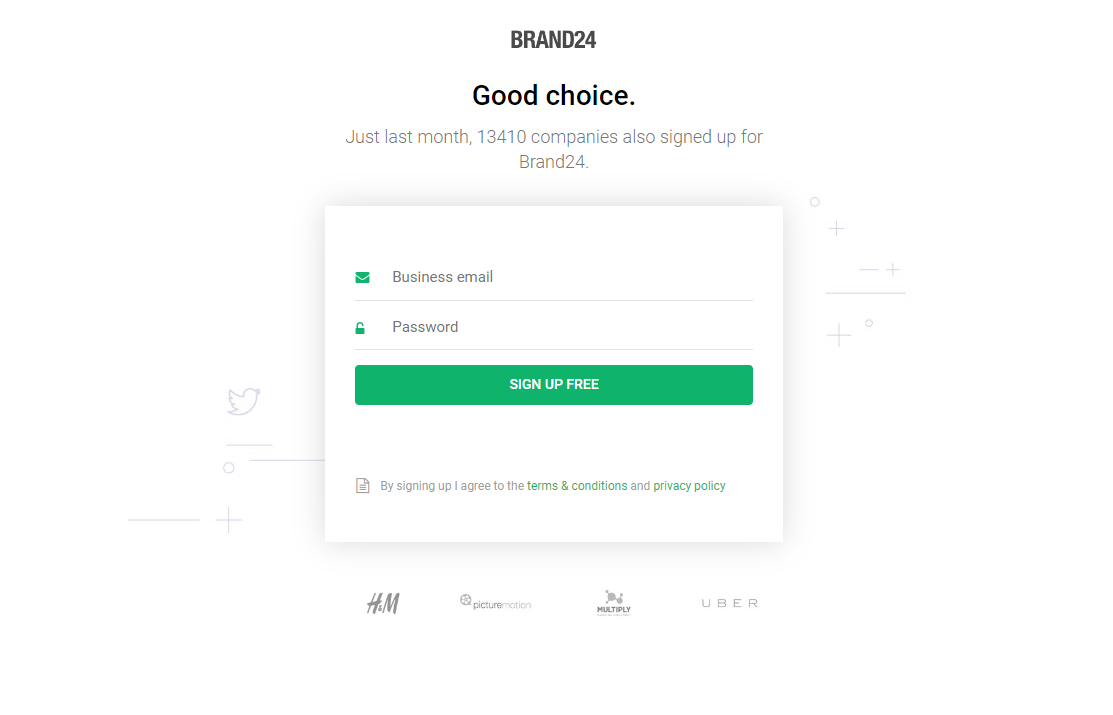Click the Multiply logo
Viewport: 1113px width, 715px height.
(614, 603)
